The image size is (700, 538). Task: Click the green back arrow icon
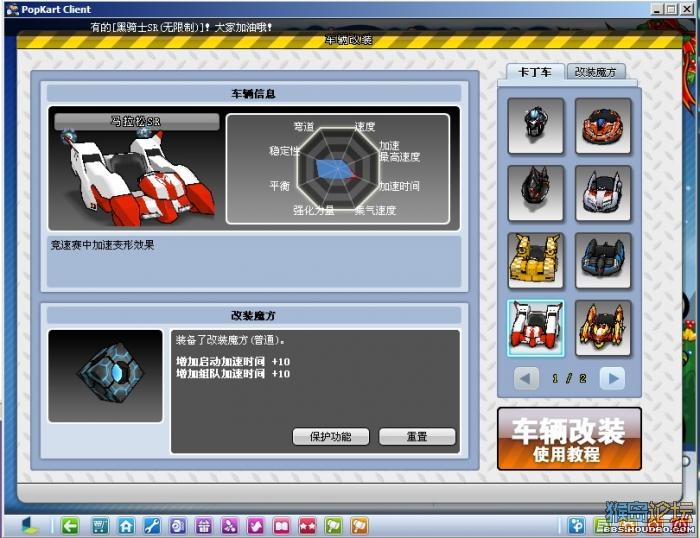click(x=70, y=526)
